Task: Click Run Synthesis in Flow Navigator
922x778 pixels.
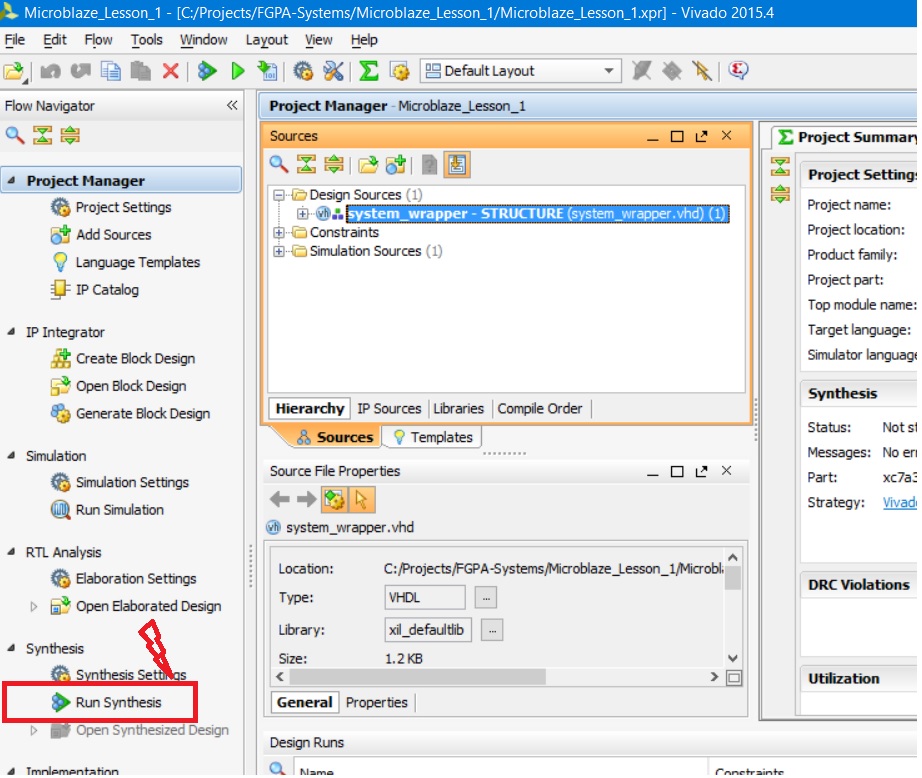Action: coord(118,703)
